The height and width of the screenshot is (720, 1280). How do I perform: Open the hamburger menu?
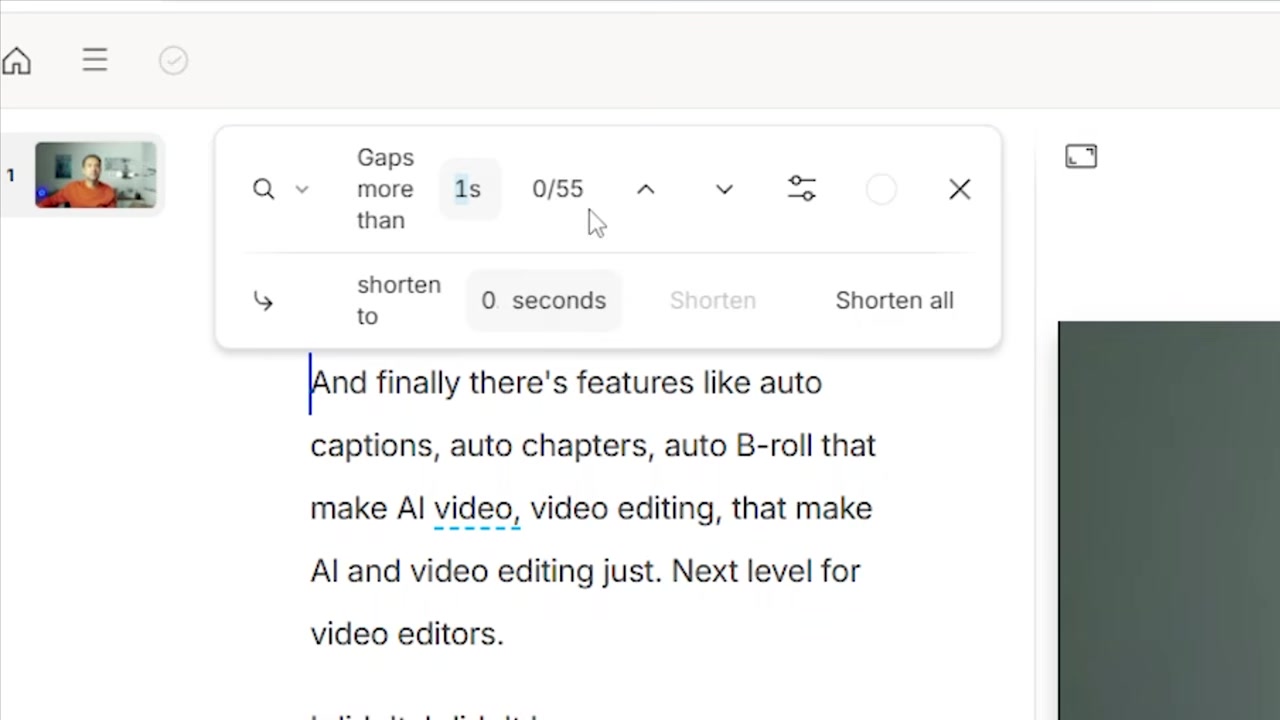tap(95, 61)
